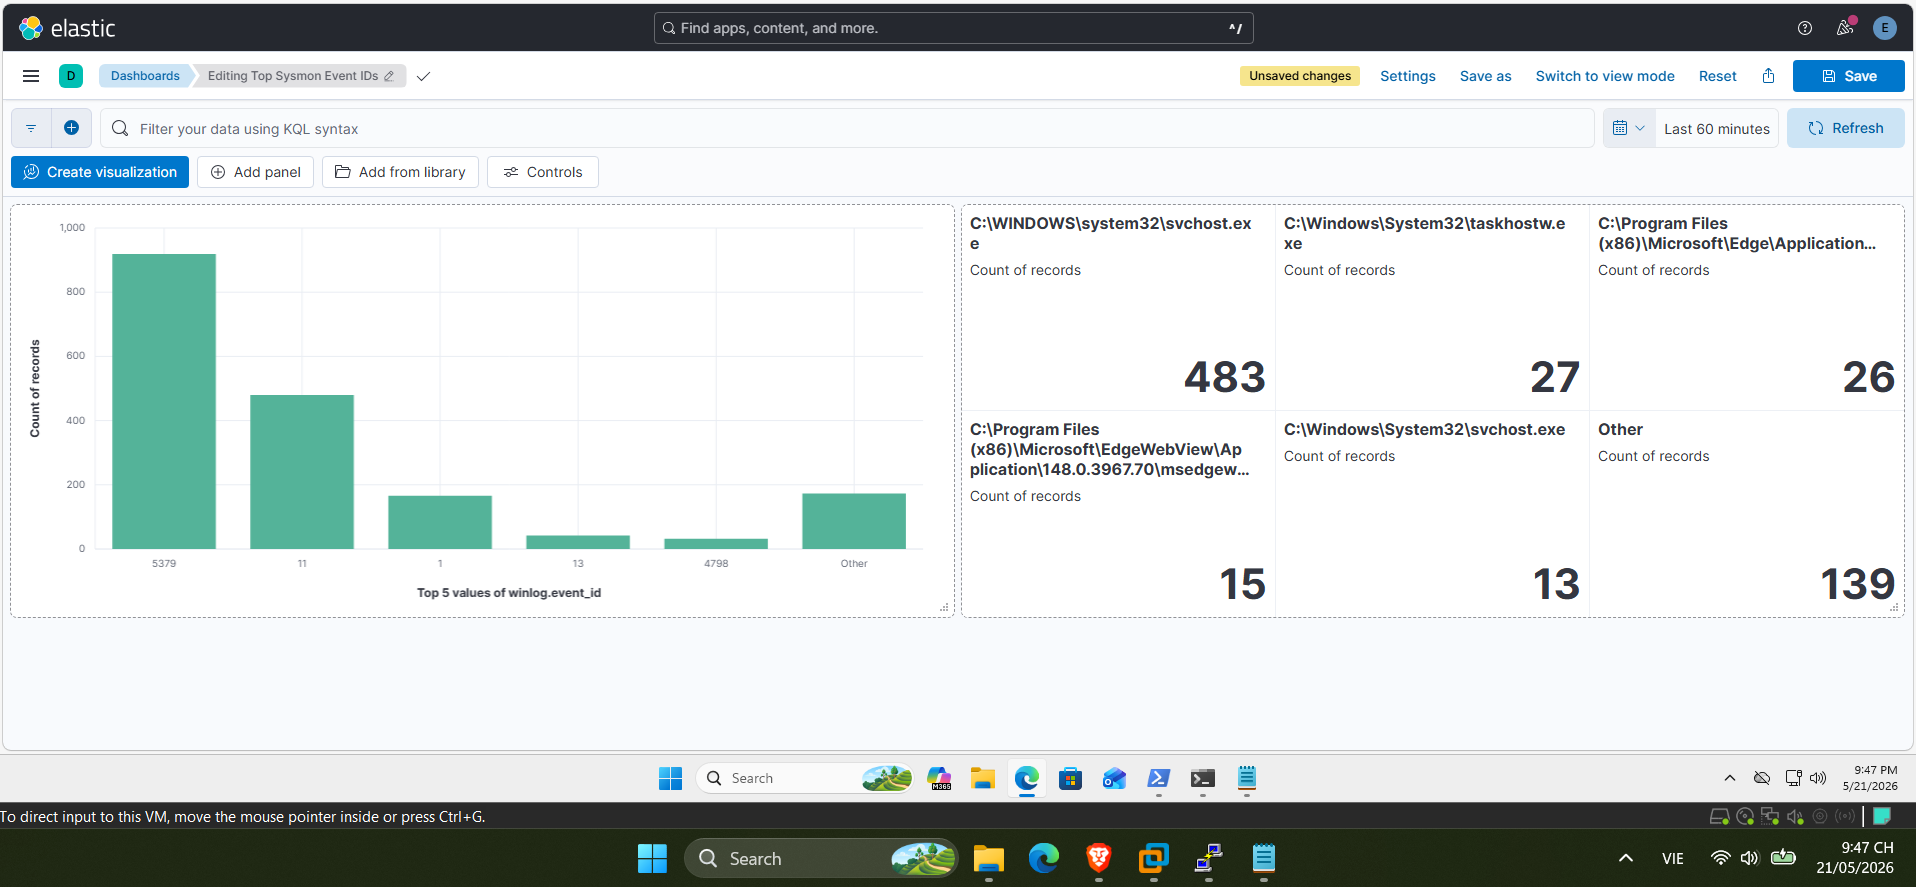Screen dimensions: 1916x887
Task: Click Save as
Action: pos(1485,76)
